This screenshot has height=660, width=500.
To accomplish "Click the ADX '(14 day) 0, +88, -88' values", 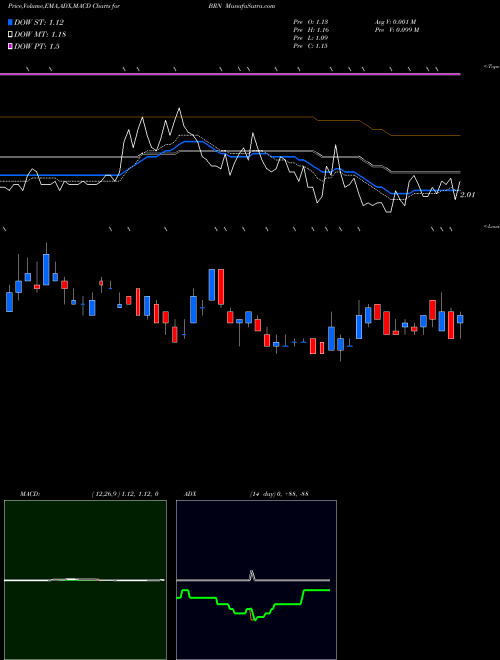I will pyautogui.click(x=279, y=494).
